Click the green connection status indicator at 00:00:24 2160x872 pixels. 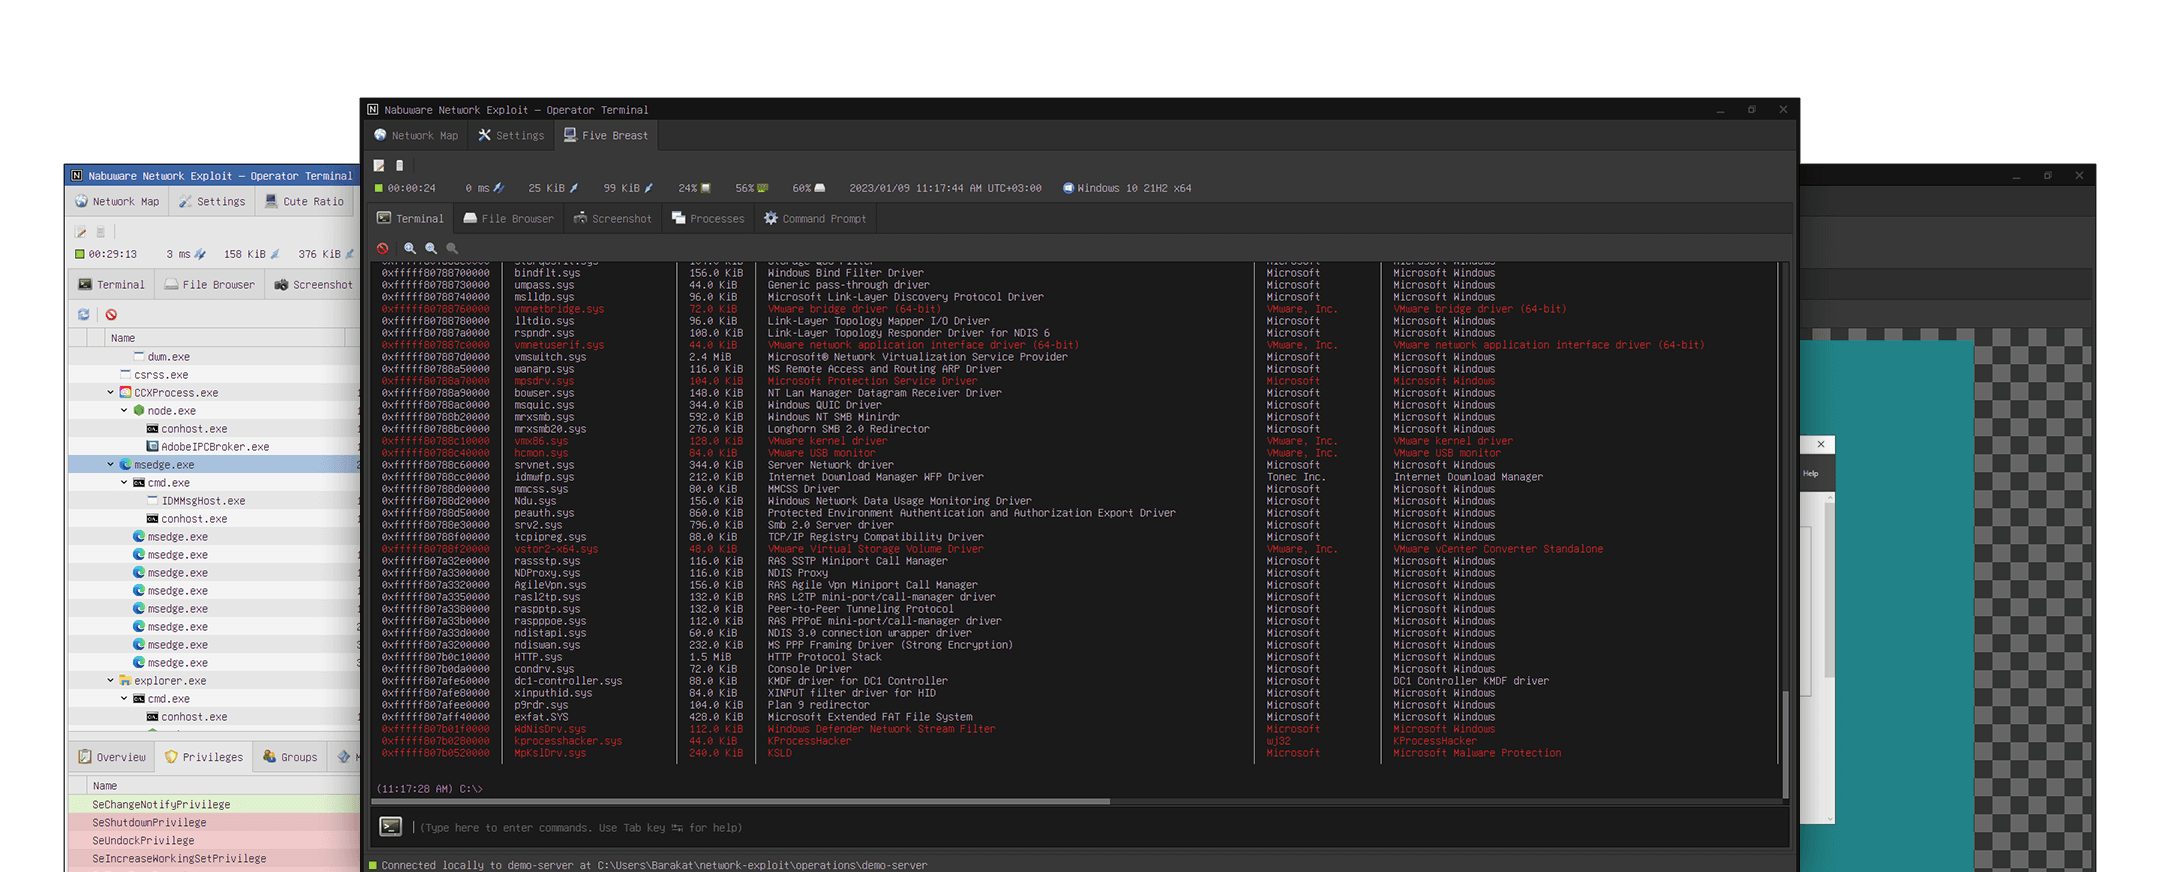point(379,188)
